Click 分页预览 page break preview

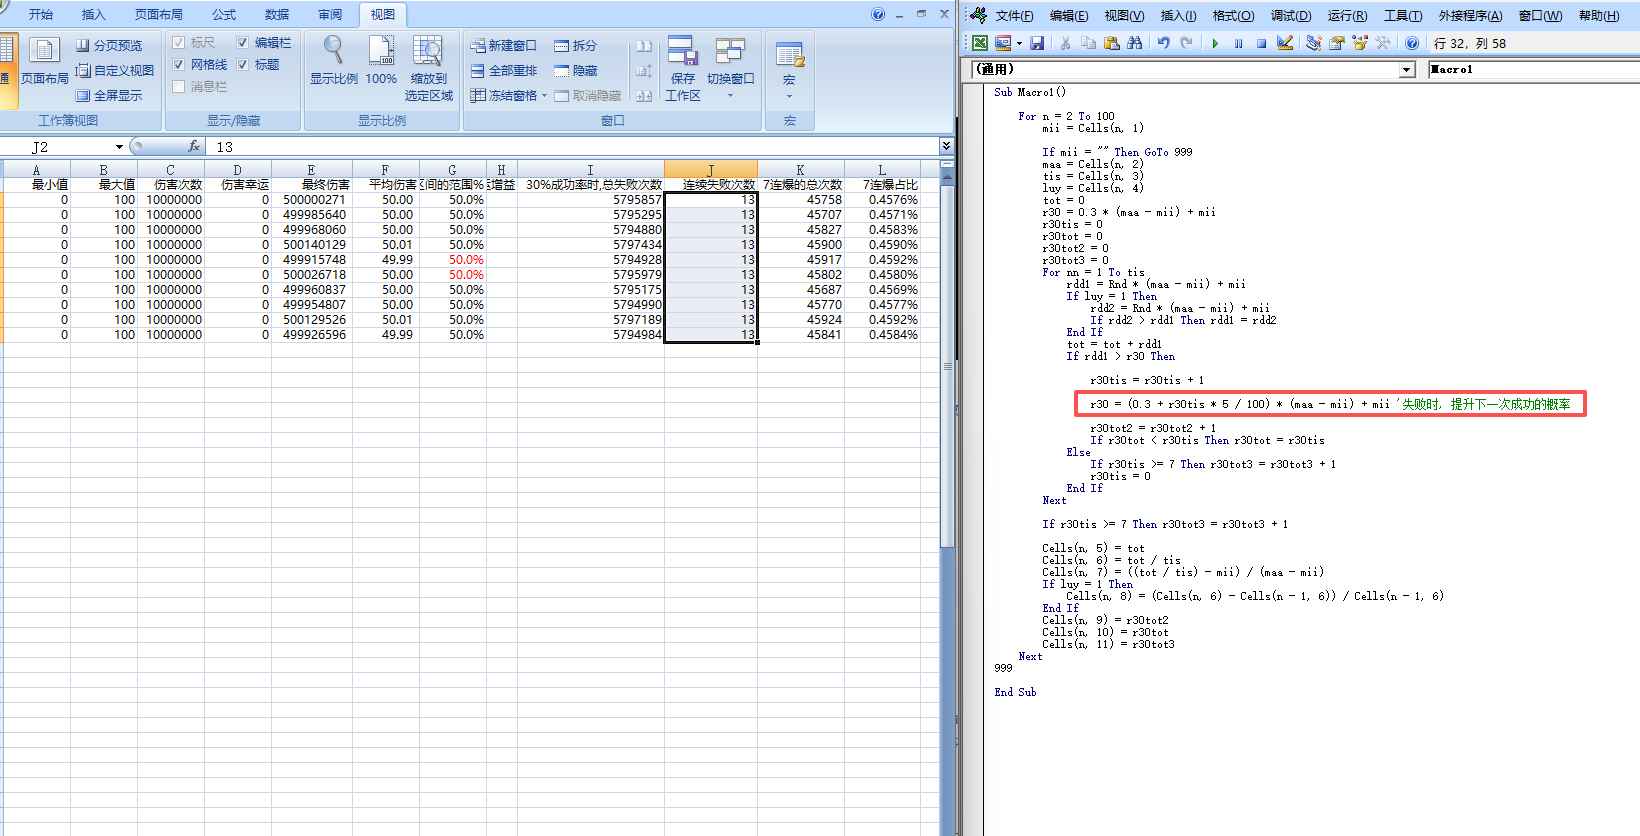coord(110,46)
